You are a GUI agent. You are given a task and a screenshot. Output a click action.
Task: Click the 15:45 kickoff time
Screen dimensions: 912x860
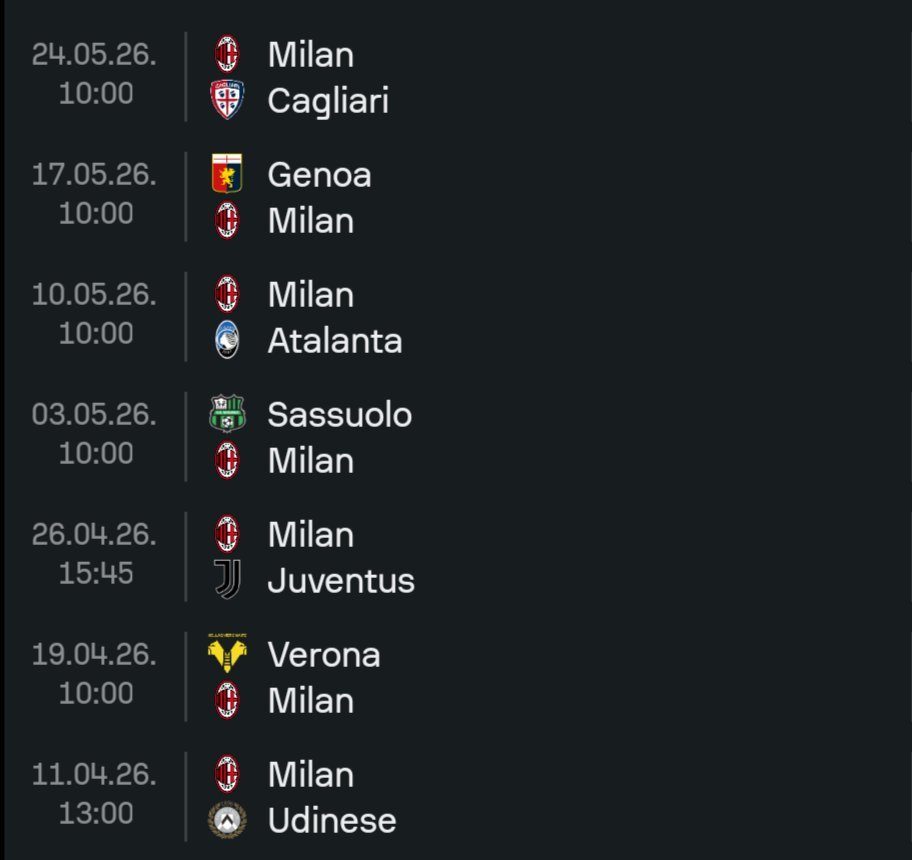[x=96, y=573]
